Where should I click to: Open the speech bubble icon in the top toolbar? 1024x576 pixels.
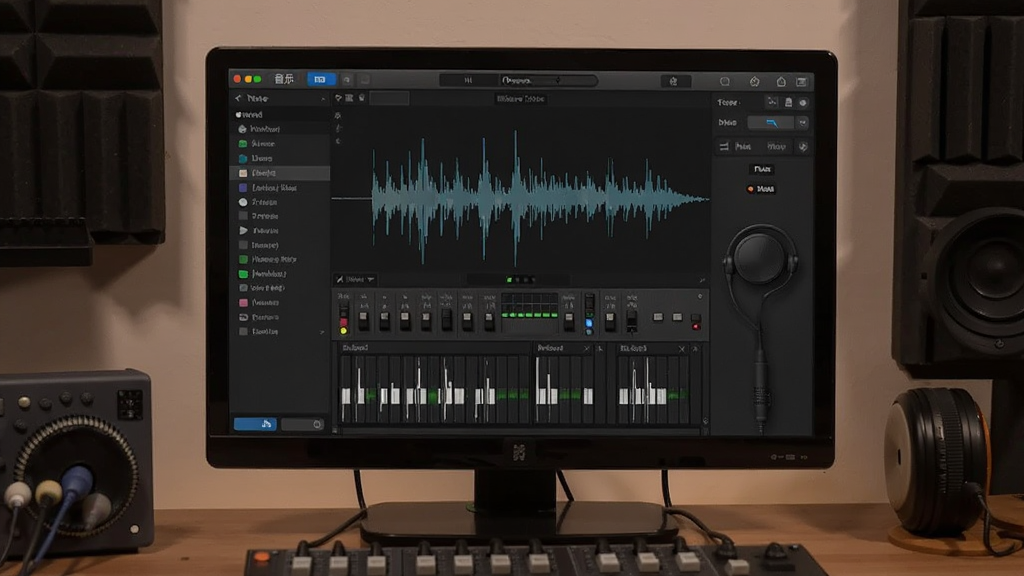click(725, 82)
